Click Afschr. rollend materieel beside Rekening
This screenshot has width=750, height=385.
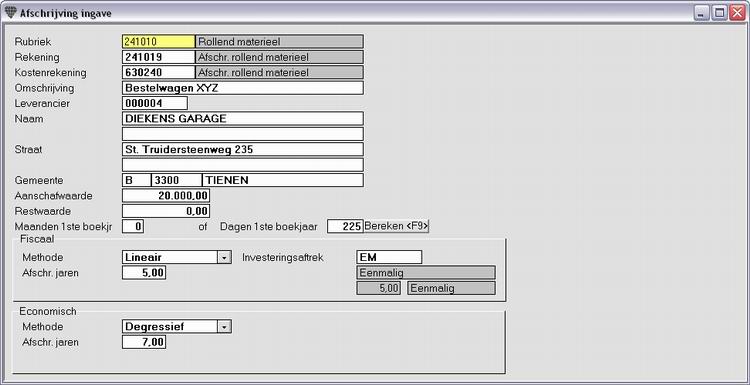pos(279,57)
